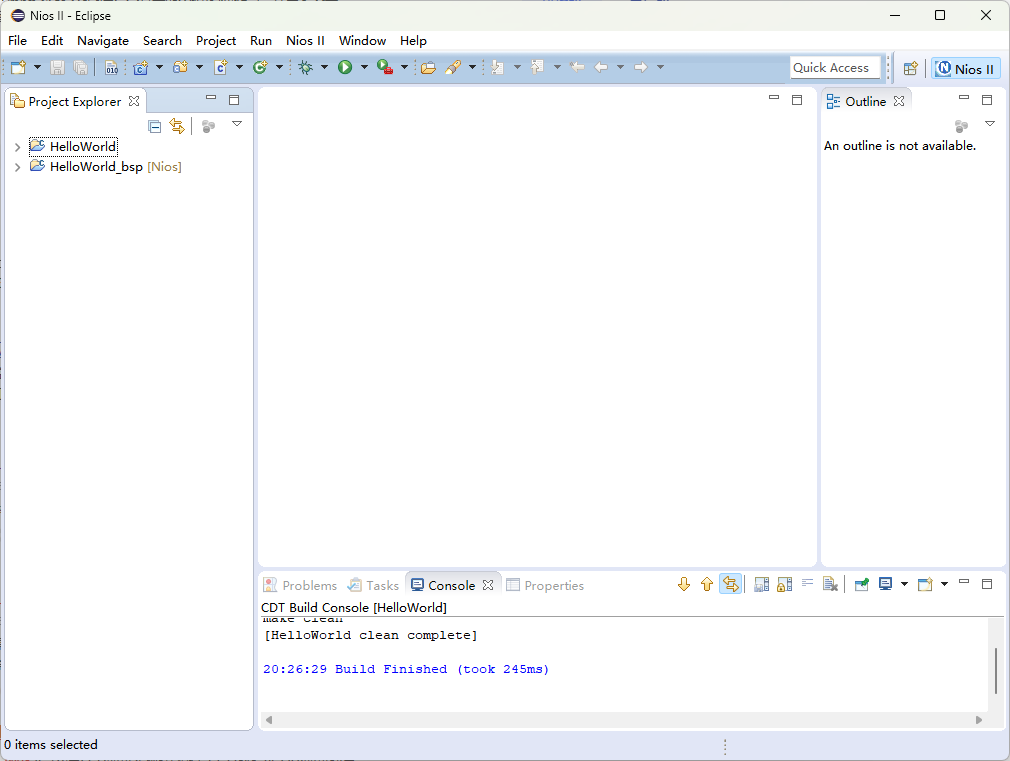
Task: Click the Display Selected Console monitor icon
Action: click(x=886, y=584)
